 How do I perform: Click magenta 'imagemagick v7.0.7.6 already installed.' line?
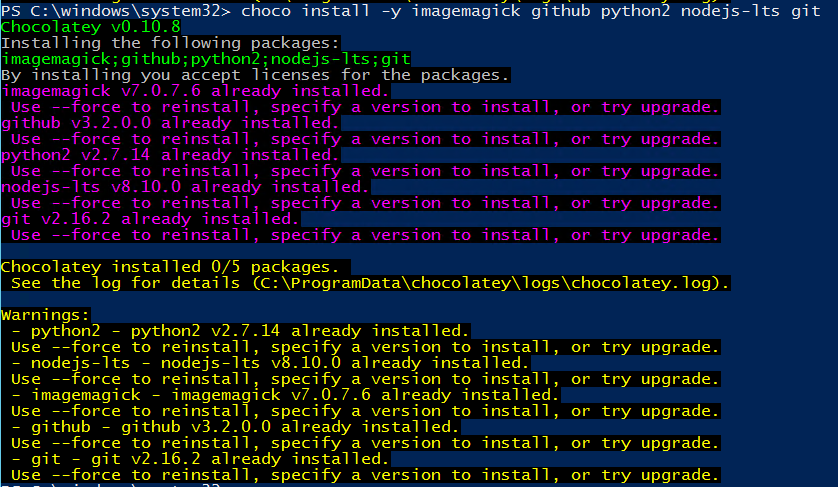click(x=195, y=91)
